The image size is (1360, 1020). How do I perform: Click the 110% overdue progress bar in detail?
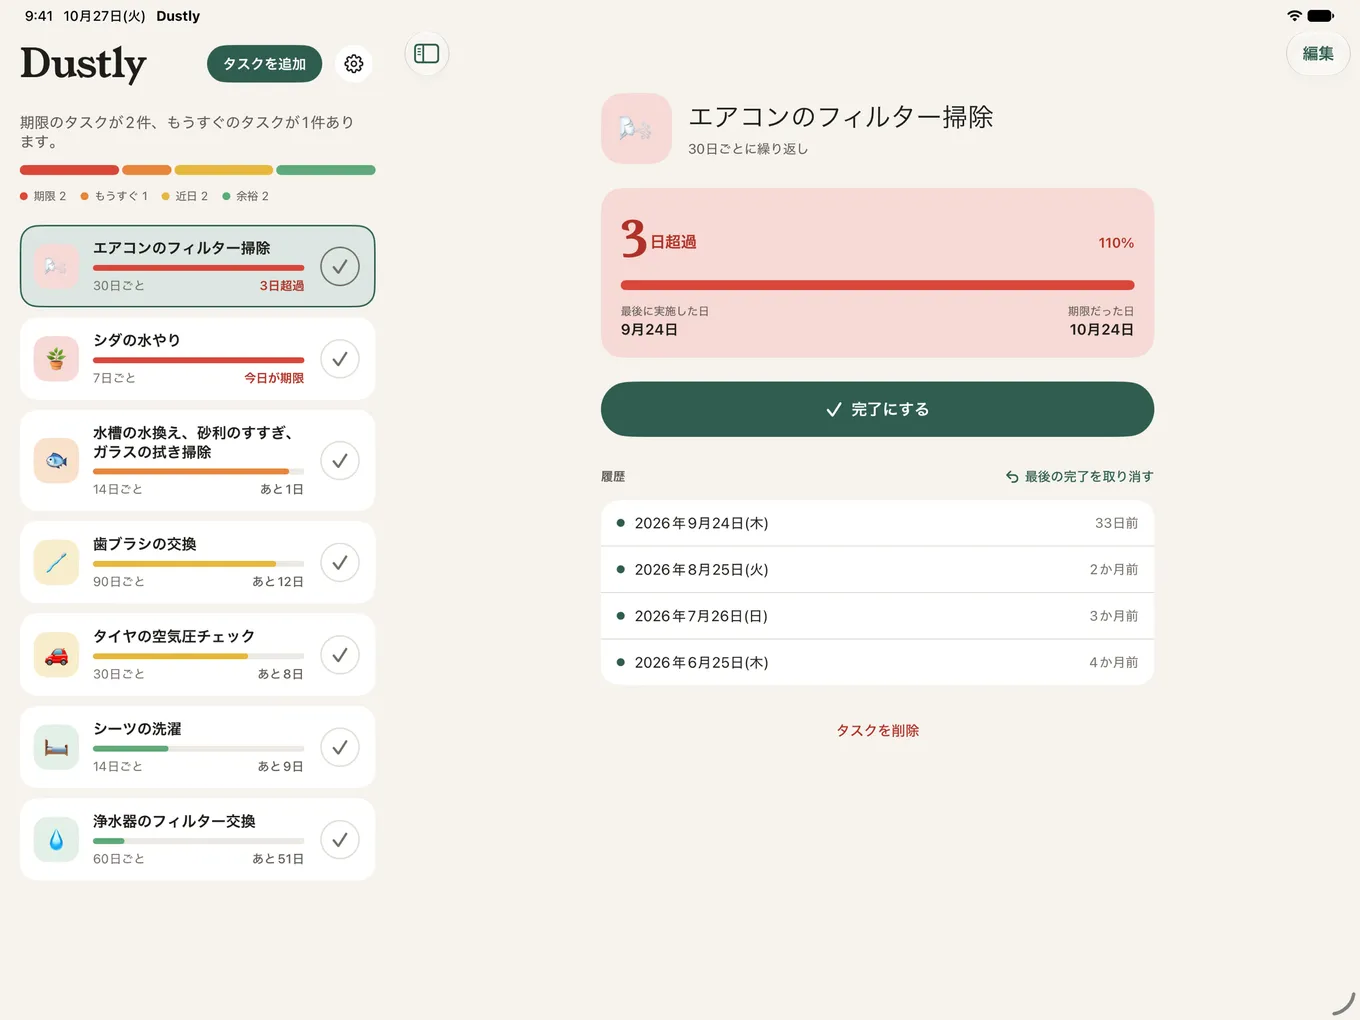pyautogui.click(x=877, y=285)
